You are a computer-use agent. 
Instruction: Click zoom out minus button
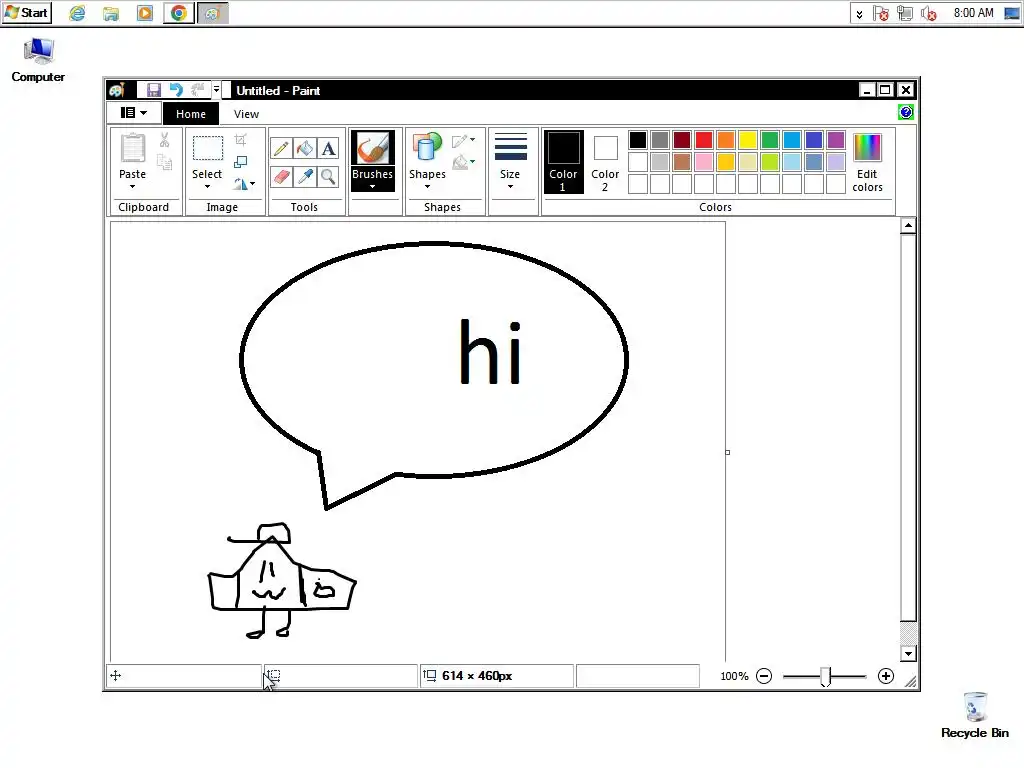[x=764, y=676]
